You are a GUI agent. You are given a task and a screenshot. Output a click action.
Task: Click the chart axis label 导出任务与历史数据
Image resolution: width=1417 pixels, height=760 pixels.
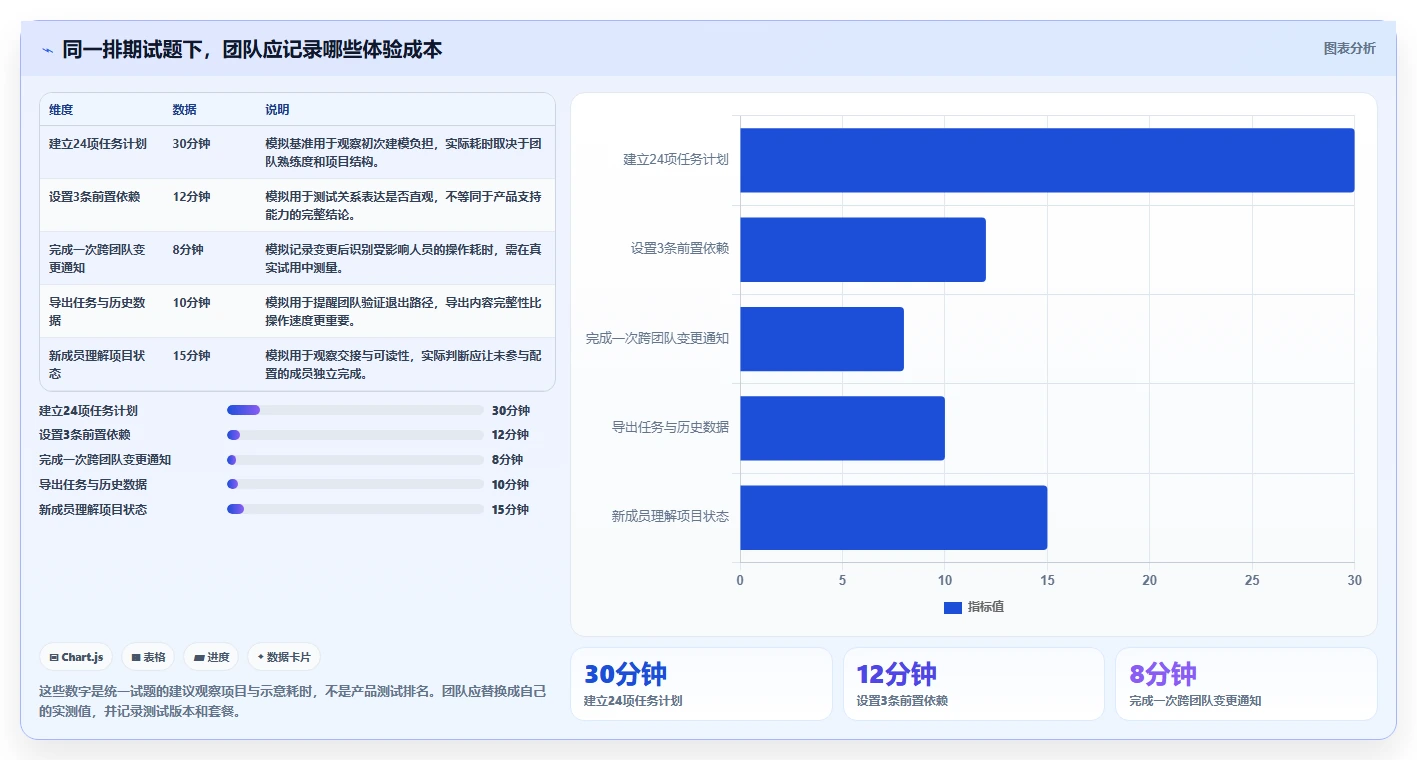pyautogui.click(x=670, y=427)
